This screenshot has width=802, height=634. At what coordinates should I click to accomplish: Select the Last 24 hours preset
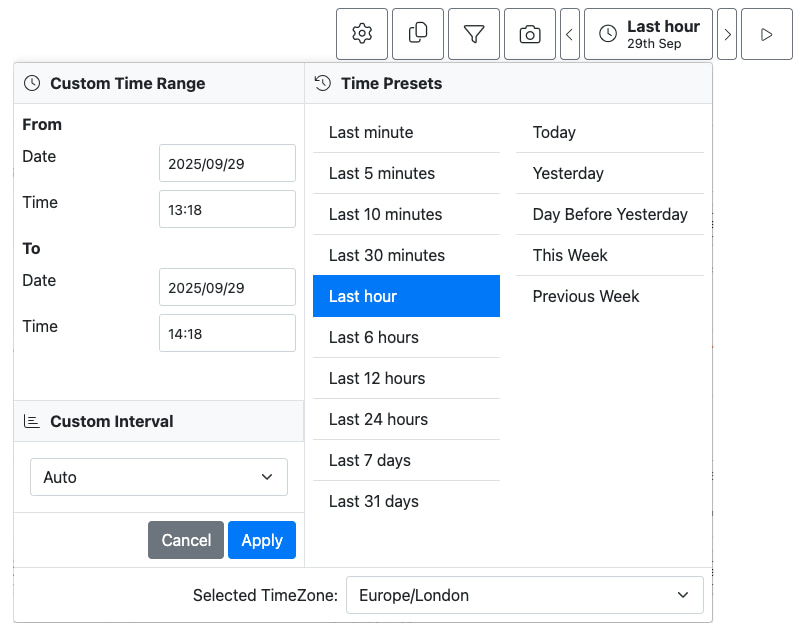[x=405, y=419]
